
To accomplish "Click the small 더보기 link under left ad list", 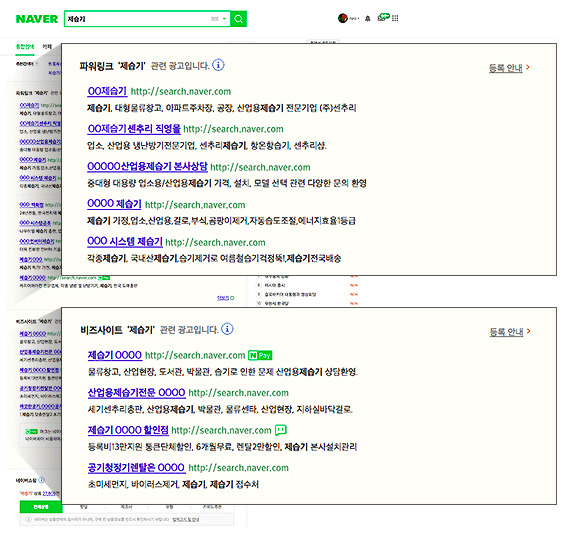I will [225, 298].
